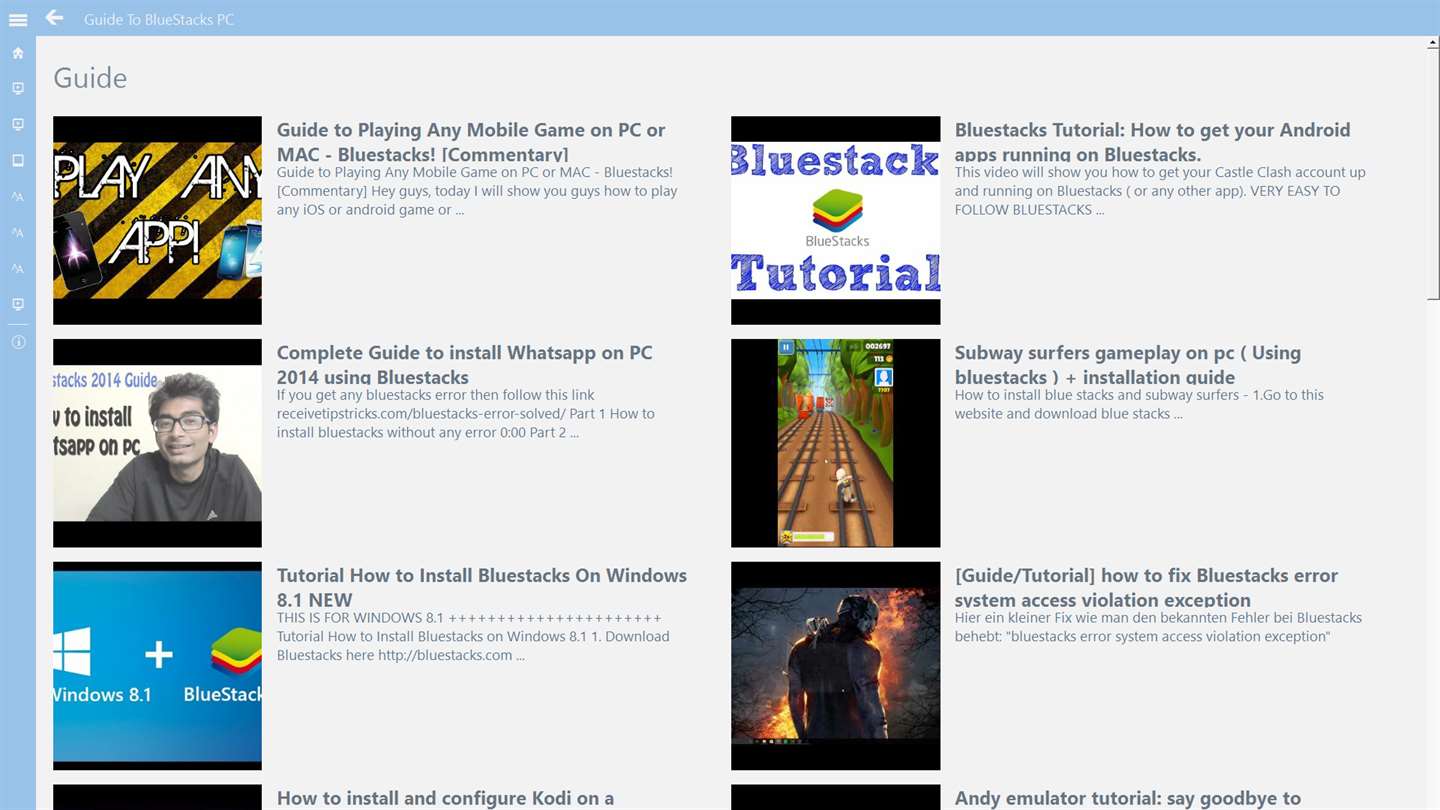This screenshot has width=1440, height=810.
Task: Open the Home icon in the sidebar
Action: click(x=18, y=53)
